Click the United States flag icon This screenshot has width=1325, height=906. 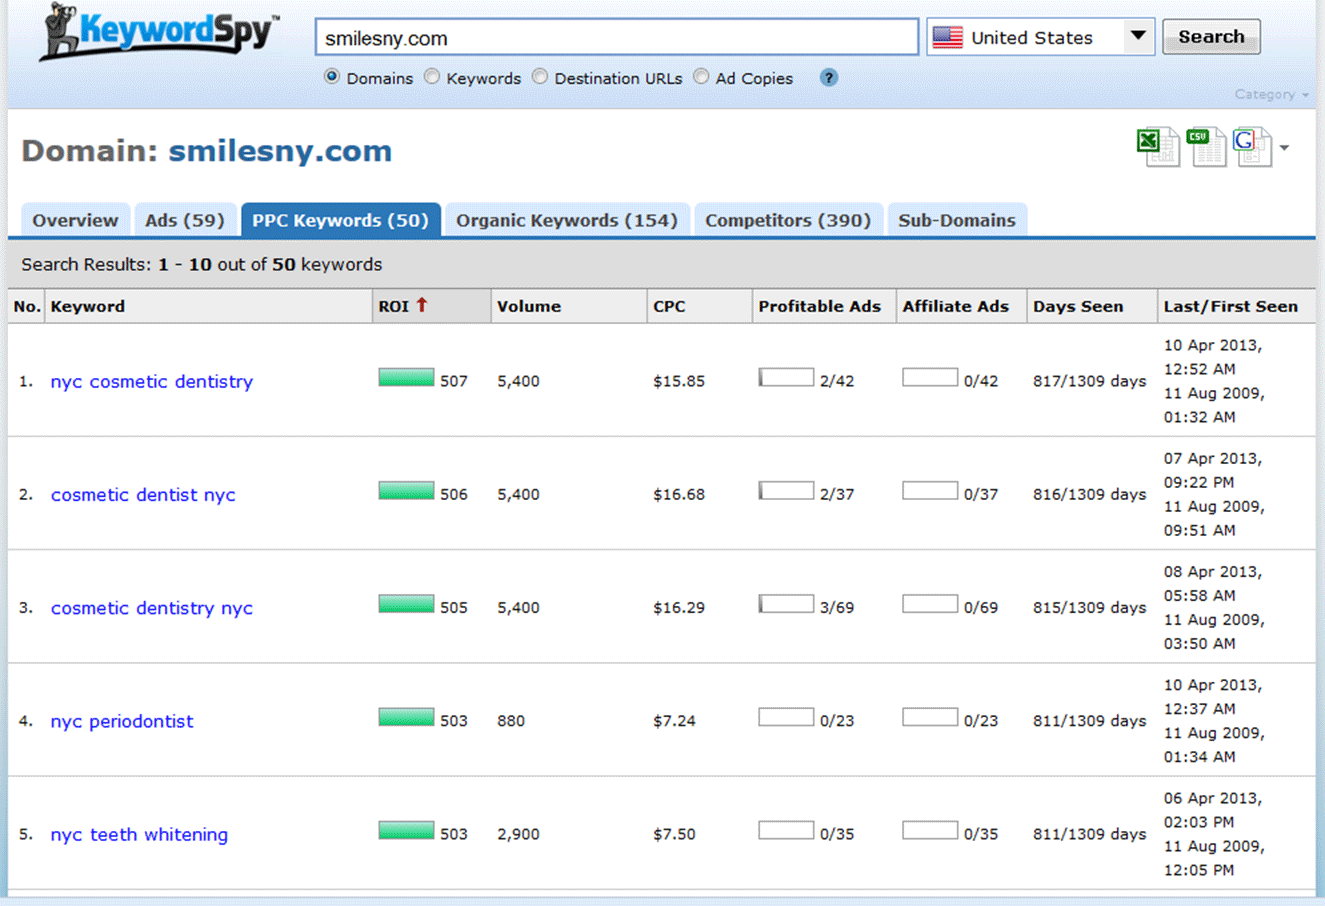(x=947, y=37)
